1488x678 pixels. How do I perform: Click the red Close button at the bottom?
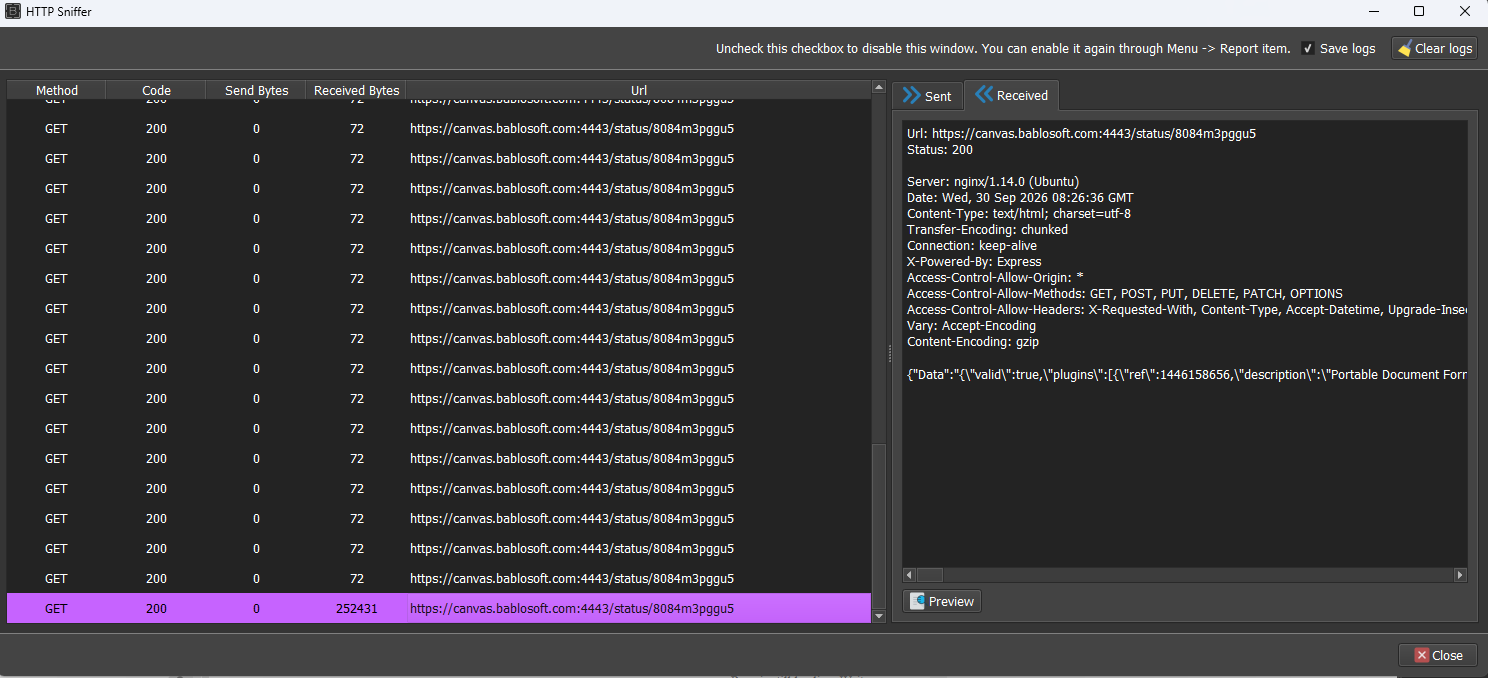point(1438,655)
